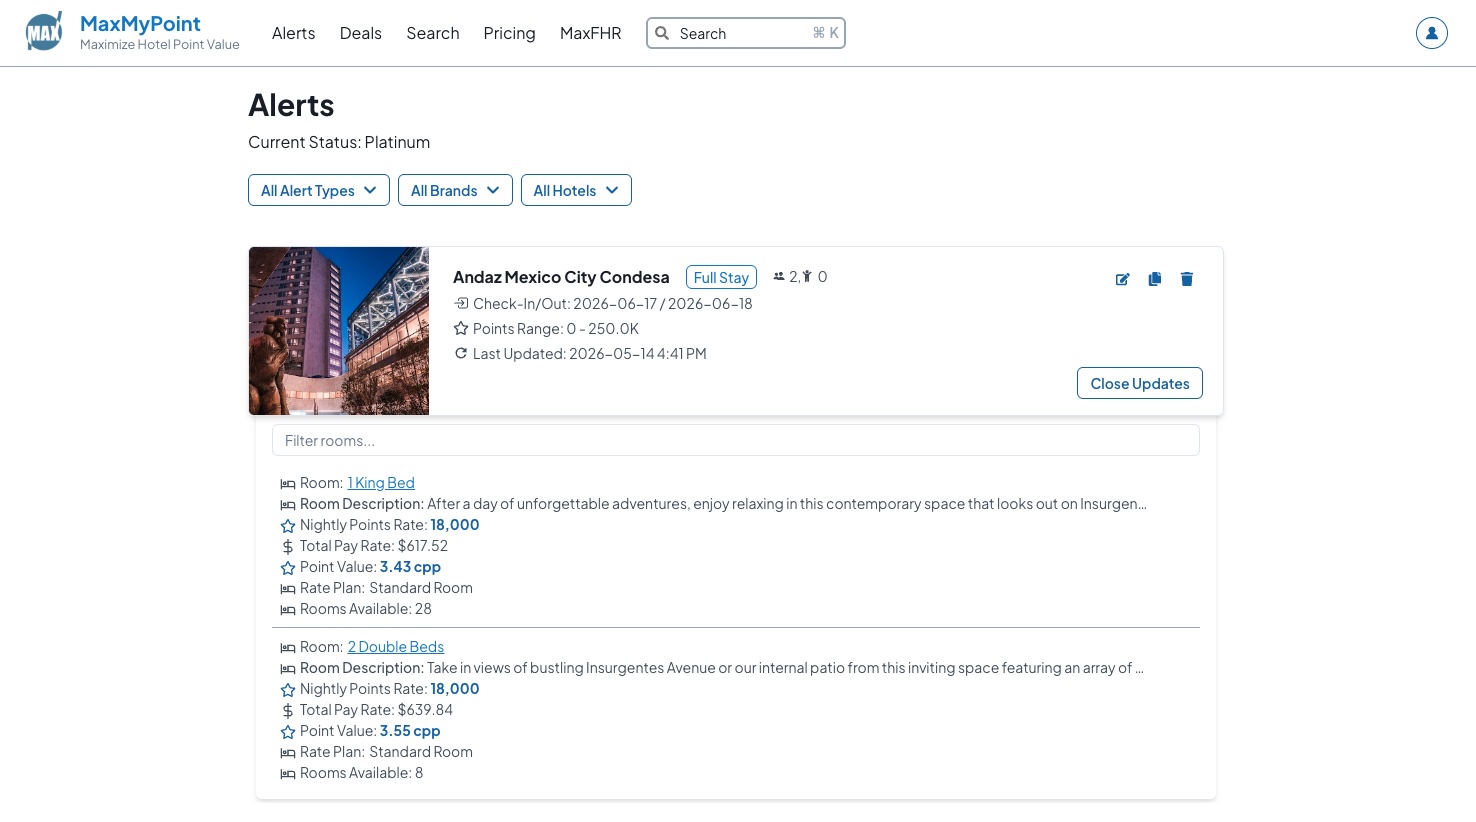Click star icon beside 3.43 cpp
1476x822 pixels.
click(x=288, y=568)
